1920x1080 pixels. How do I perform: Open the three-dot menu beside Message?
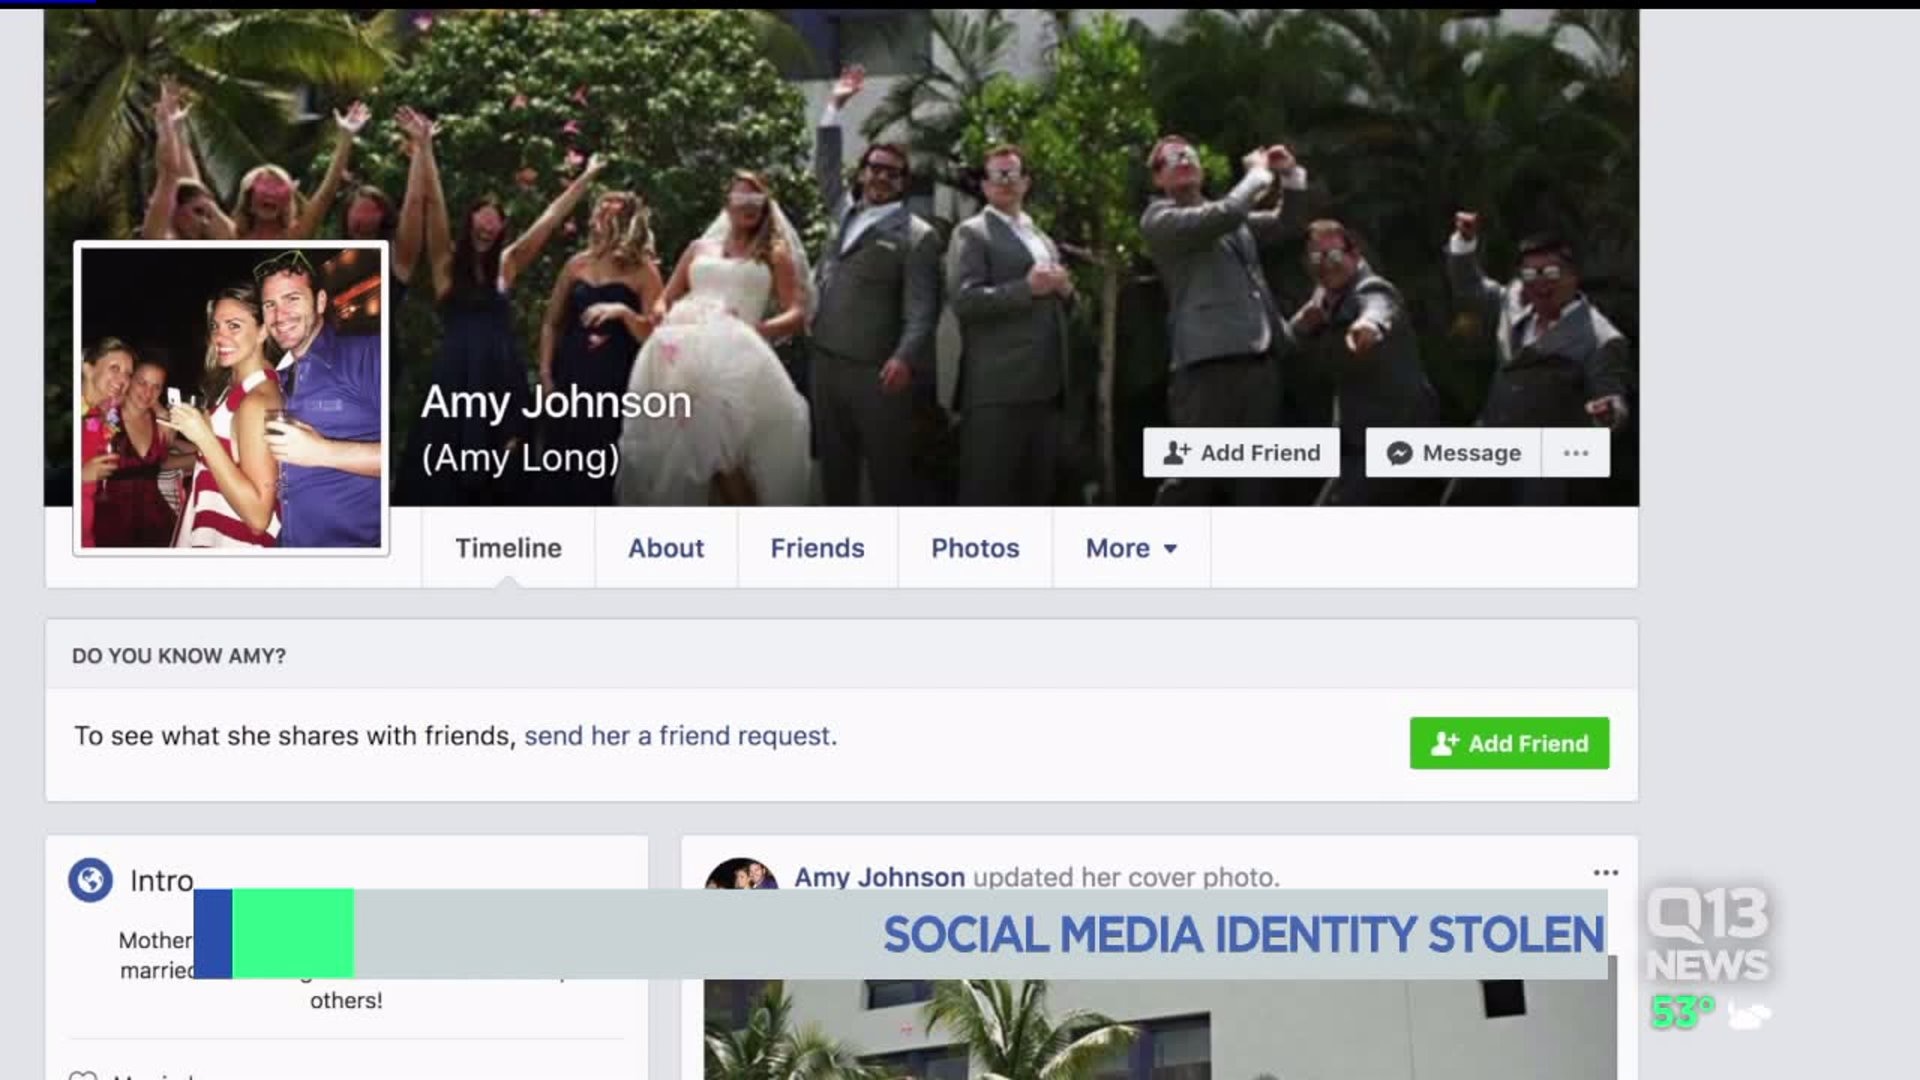[1576, 453]
